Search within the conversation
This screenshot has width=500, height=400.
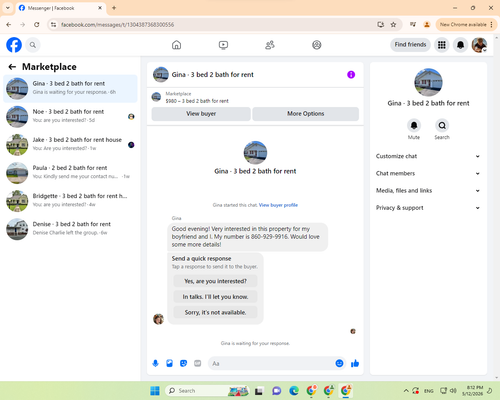tap(442, 126)
